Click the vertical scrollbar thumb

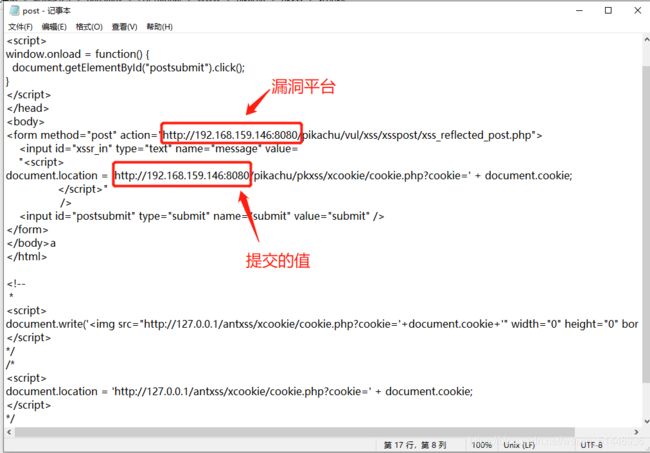click(646, 224)
